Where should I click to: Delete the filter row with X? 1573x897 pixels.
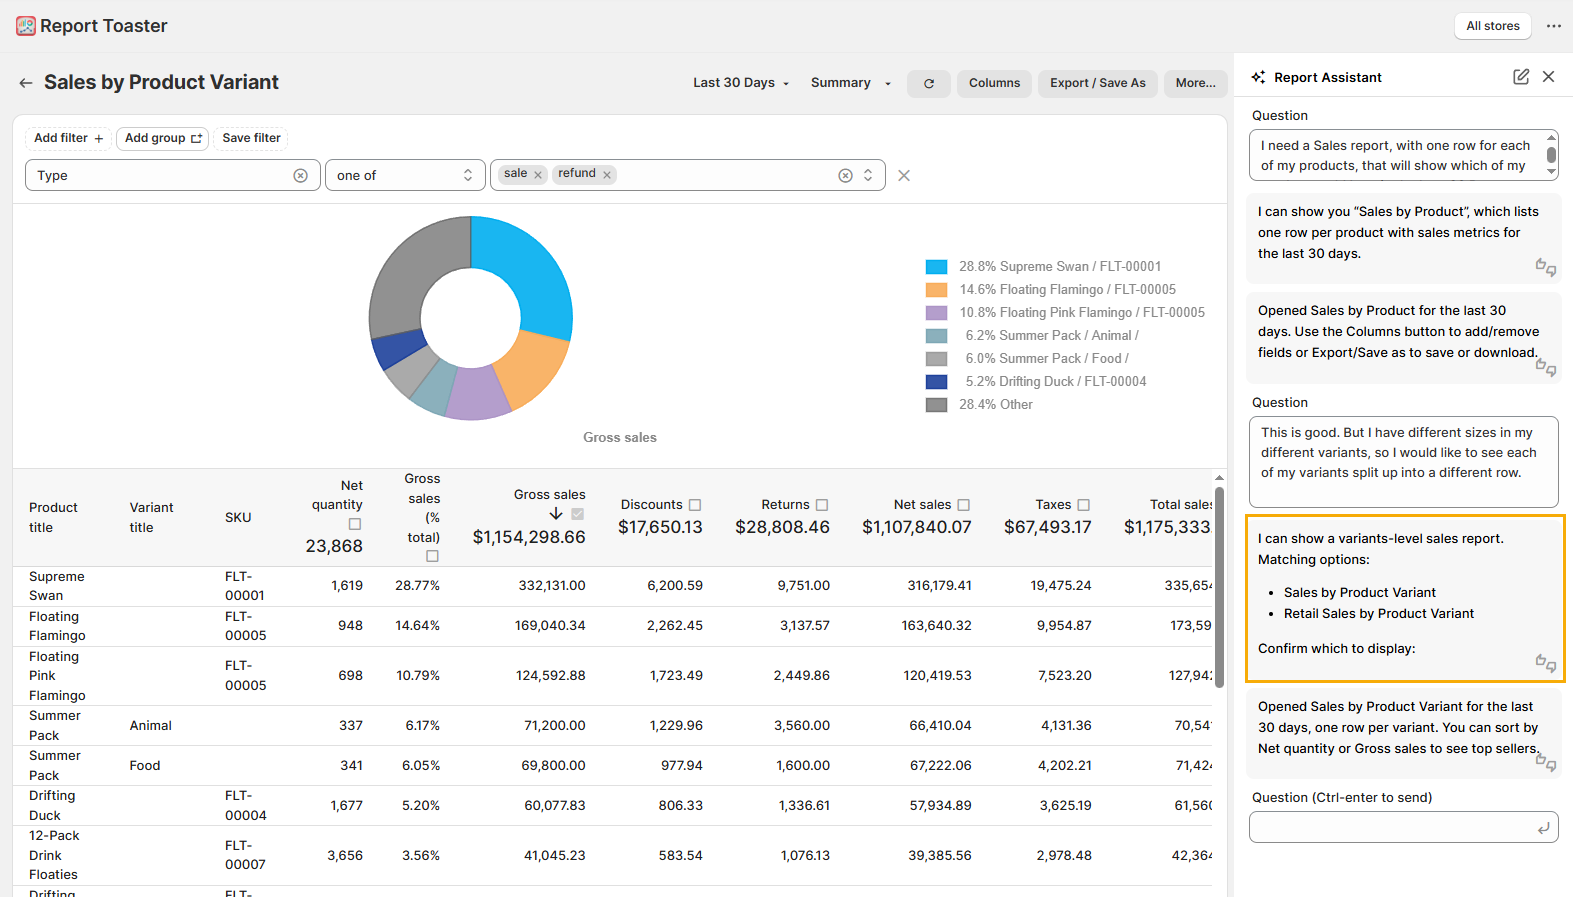(904, 176)
